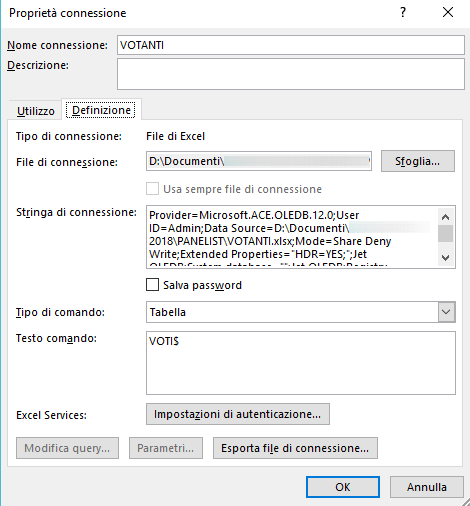Viewport: 470px width, 506px height.
Task: Open the Tipo di comando dropdown arrow
Action: tap(446, 312)
